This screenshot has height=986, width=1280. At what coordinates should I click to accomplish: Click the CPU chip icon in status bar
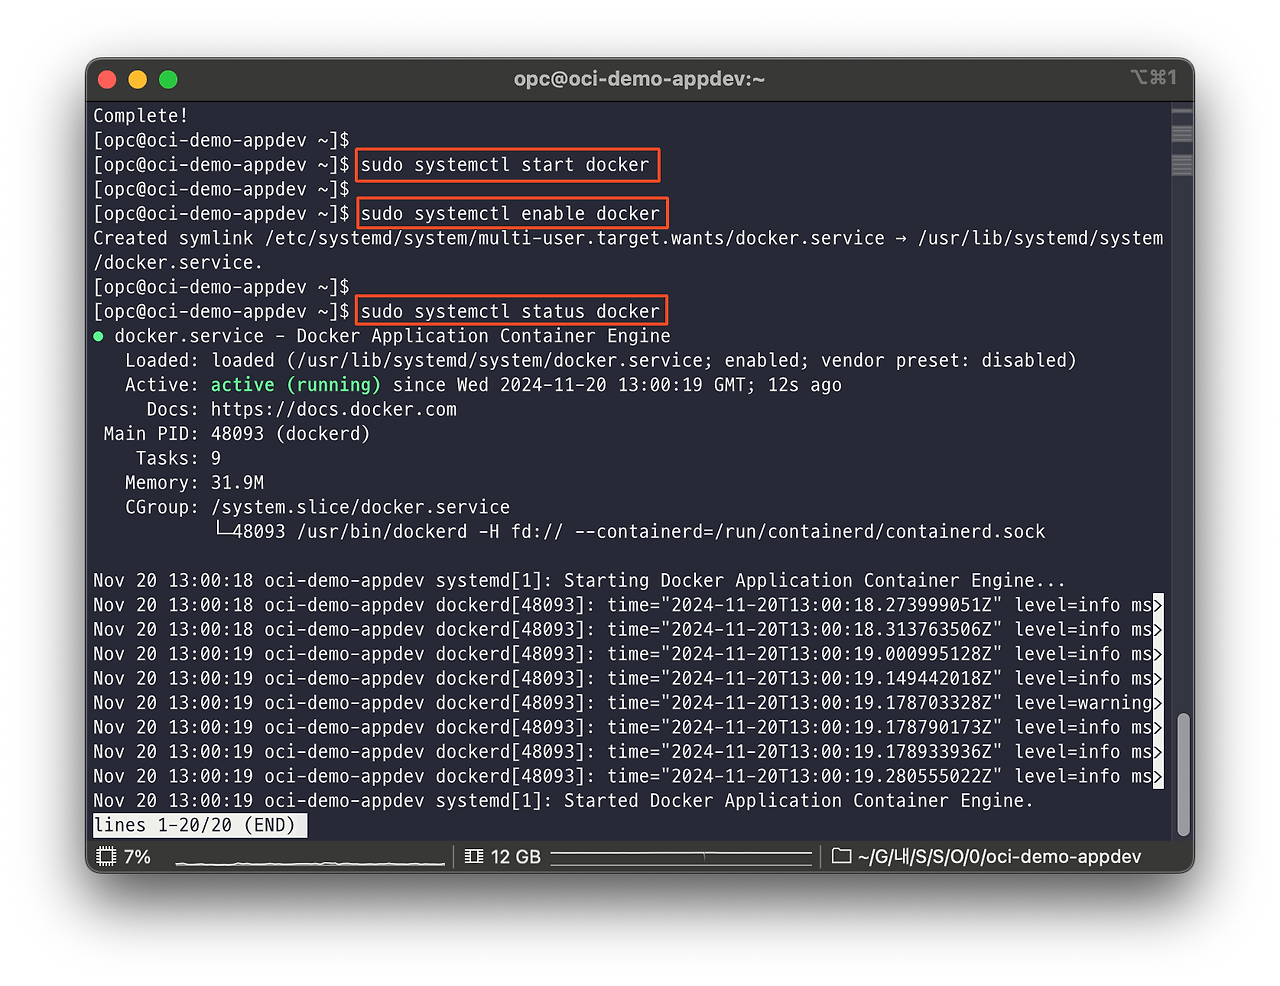tap(106, 857)
